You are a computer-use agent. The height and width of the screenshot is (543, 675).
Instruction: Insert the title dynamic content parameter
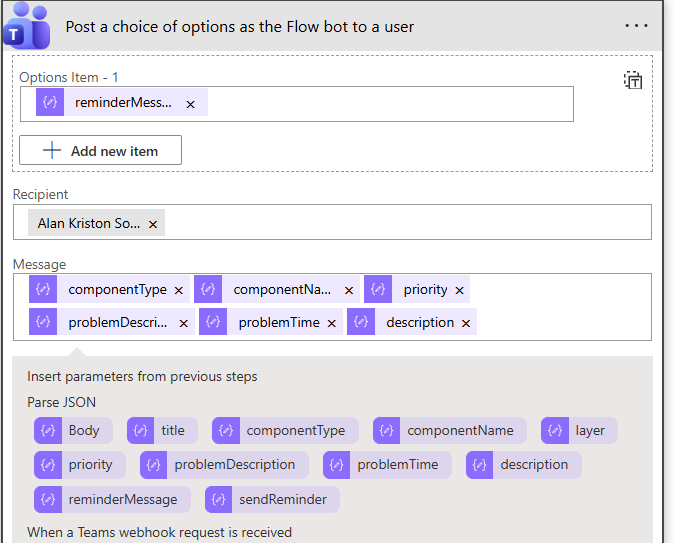click(162, 431)
